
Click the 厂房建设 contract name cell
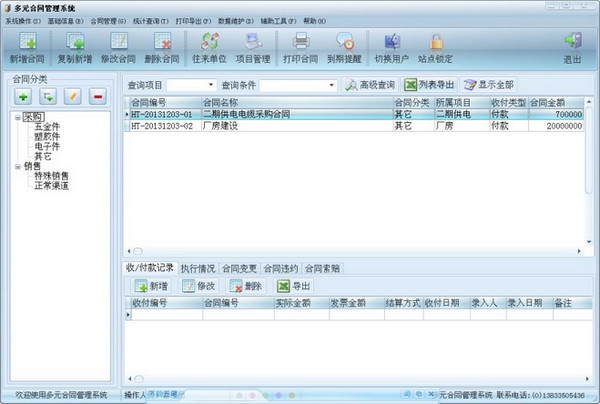tap(297, 126)
